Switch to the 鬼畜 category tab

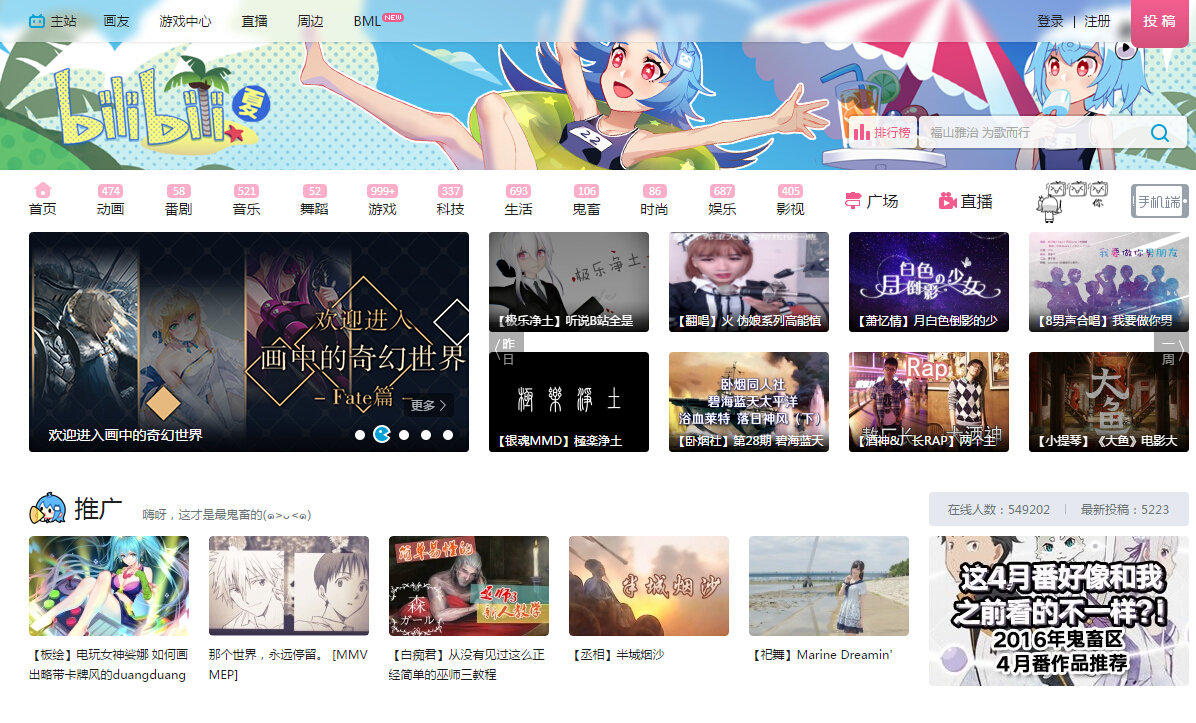pyautogui.click(x=586, y=201)
